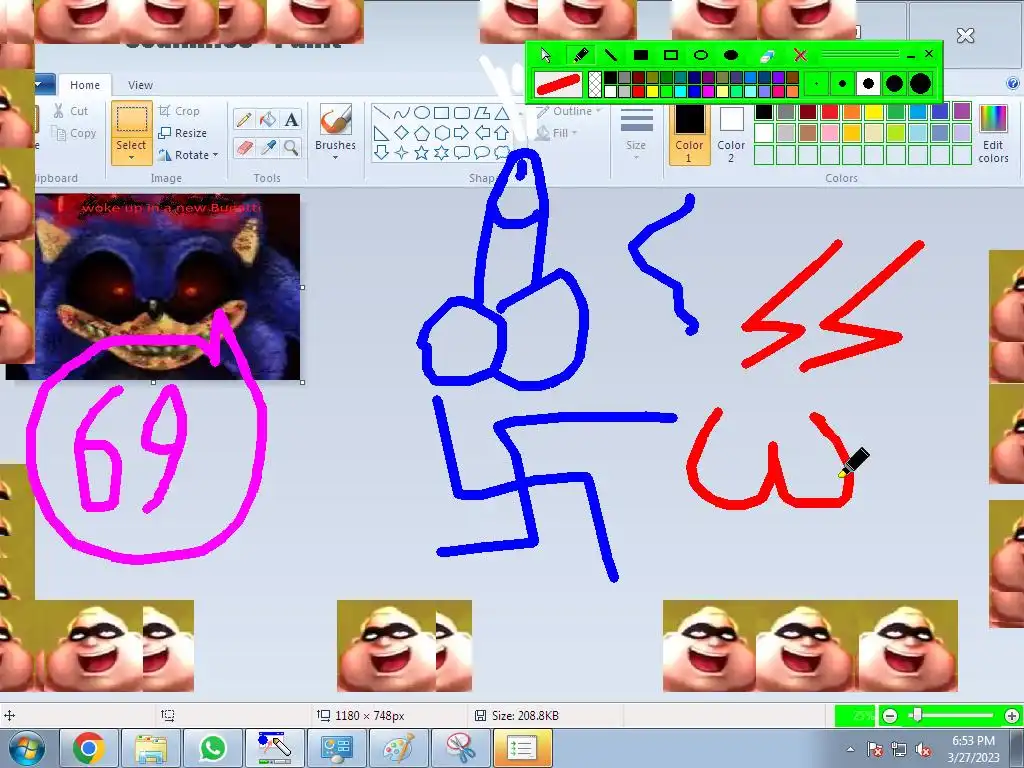Choose the Rectangle shape in Shapes gallery
This screenshot has height=768, width=1024.
pos(441,113)
